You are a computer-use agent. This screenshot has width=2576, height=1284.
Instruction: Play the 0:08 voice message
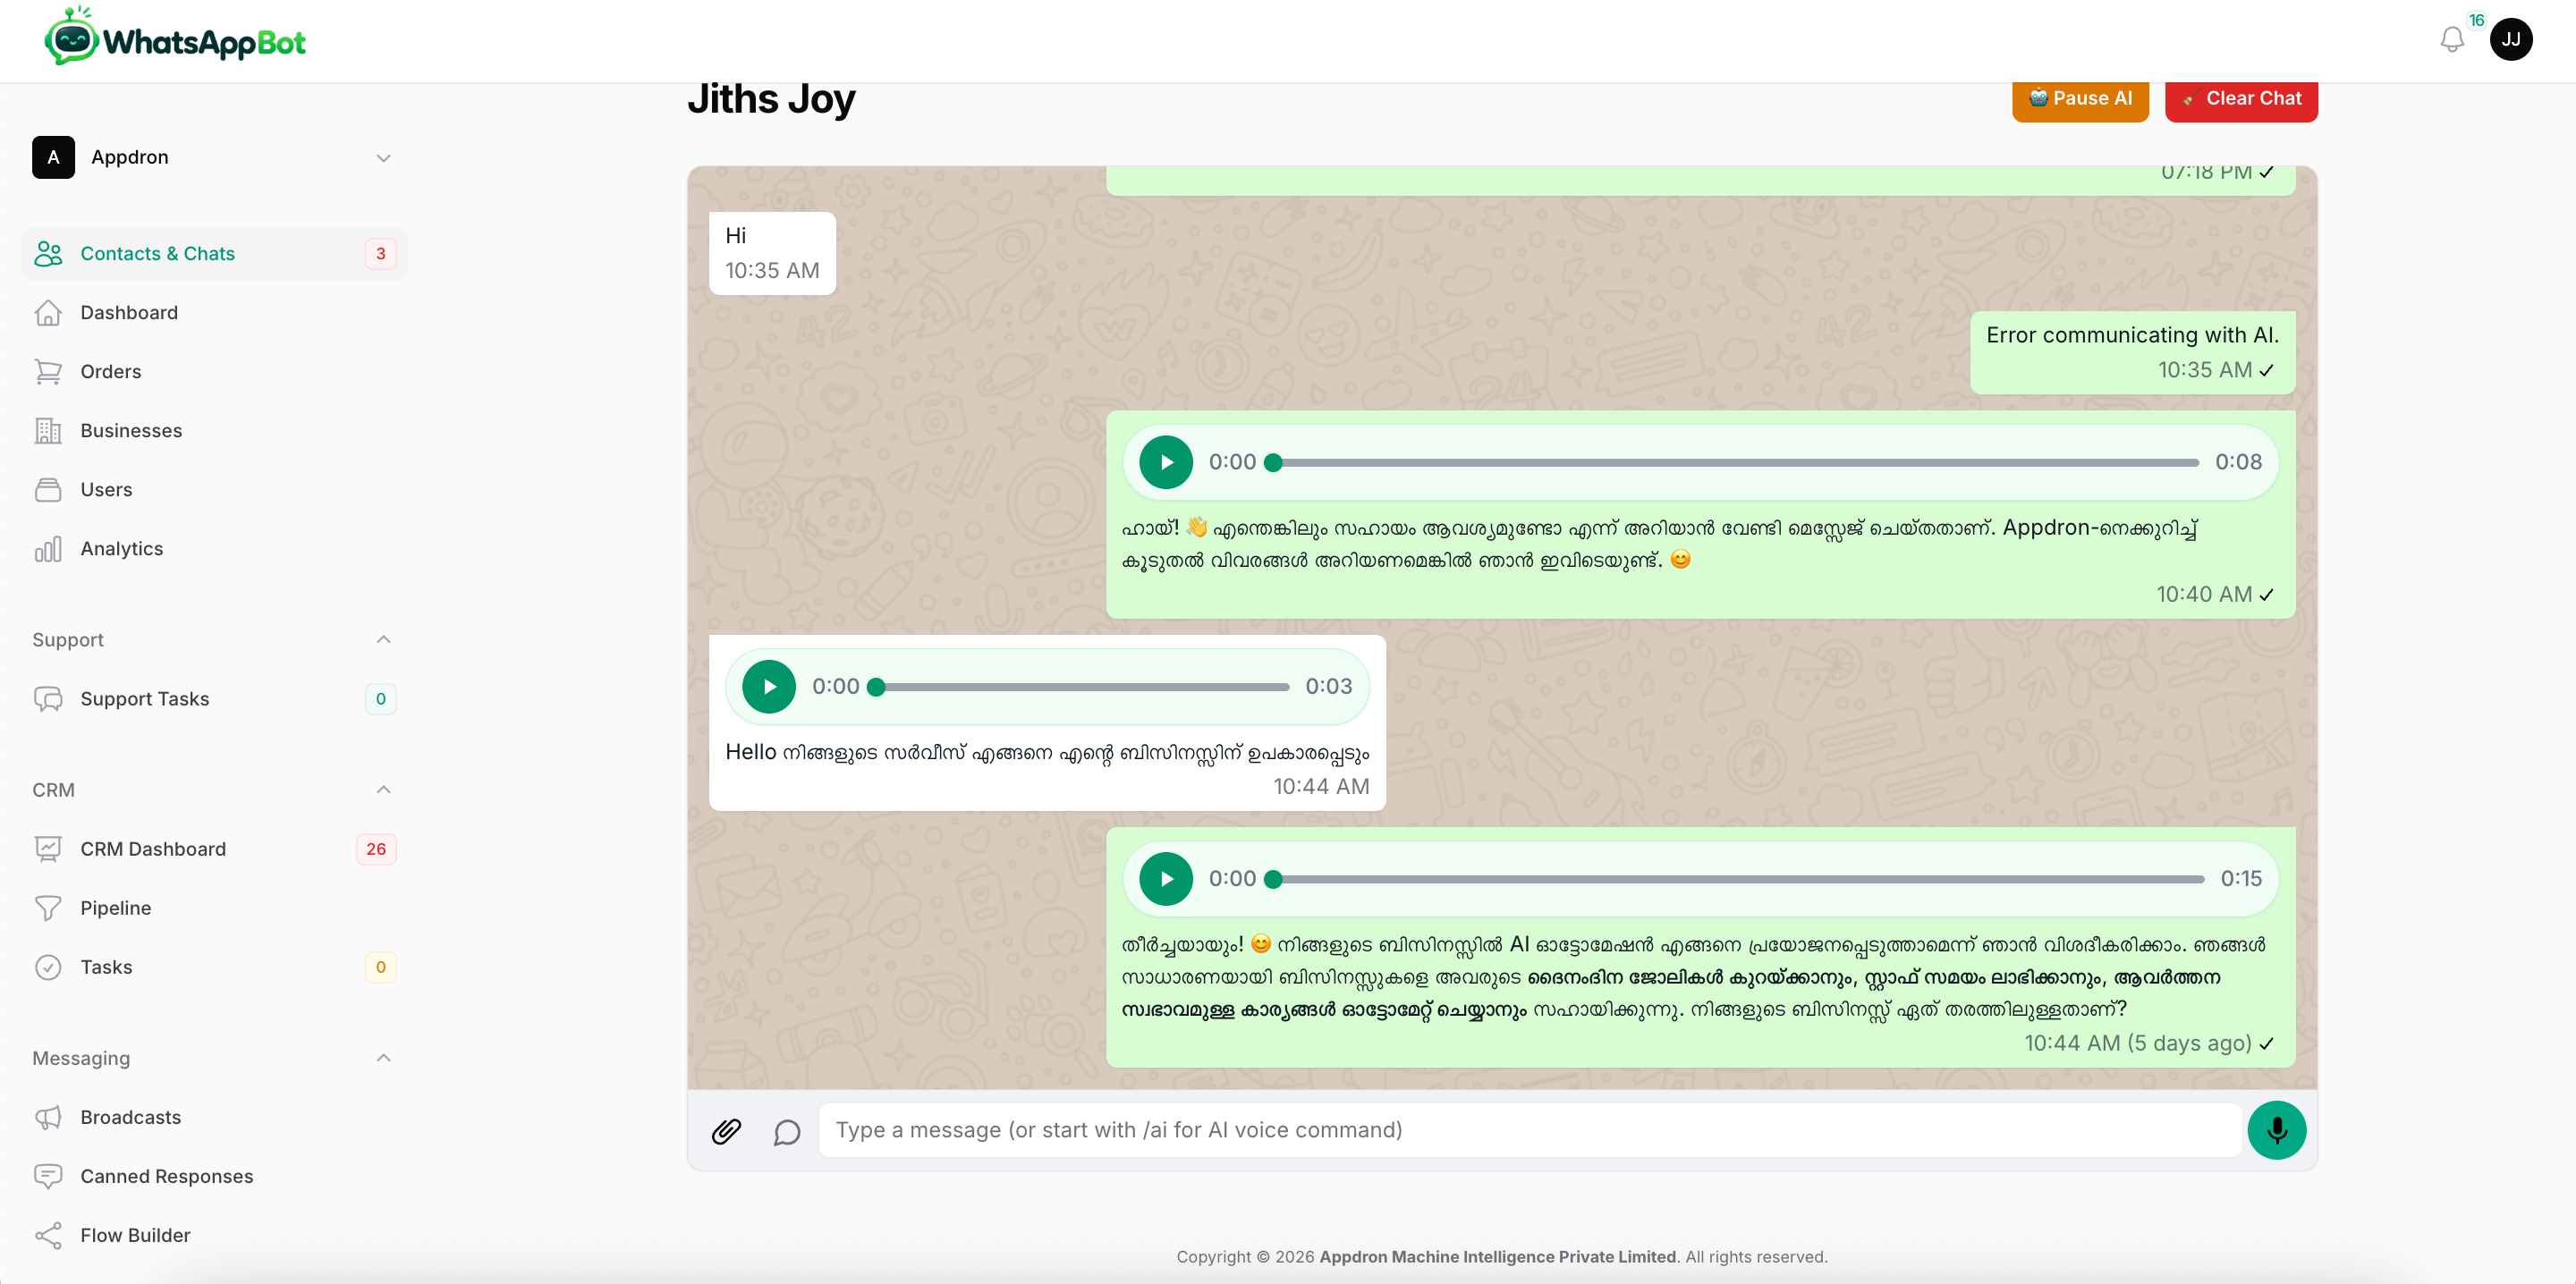[x=1166, y=462]
